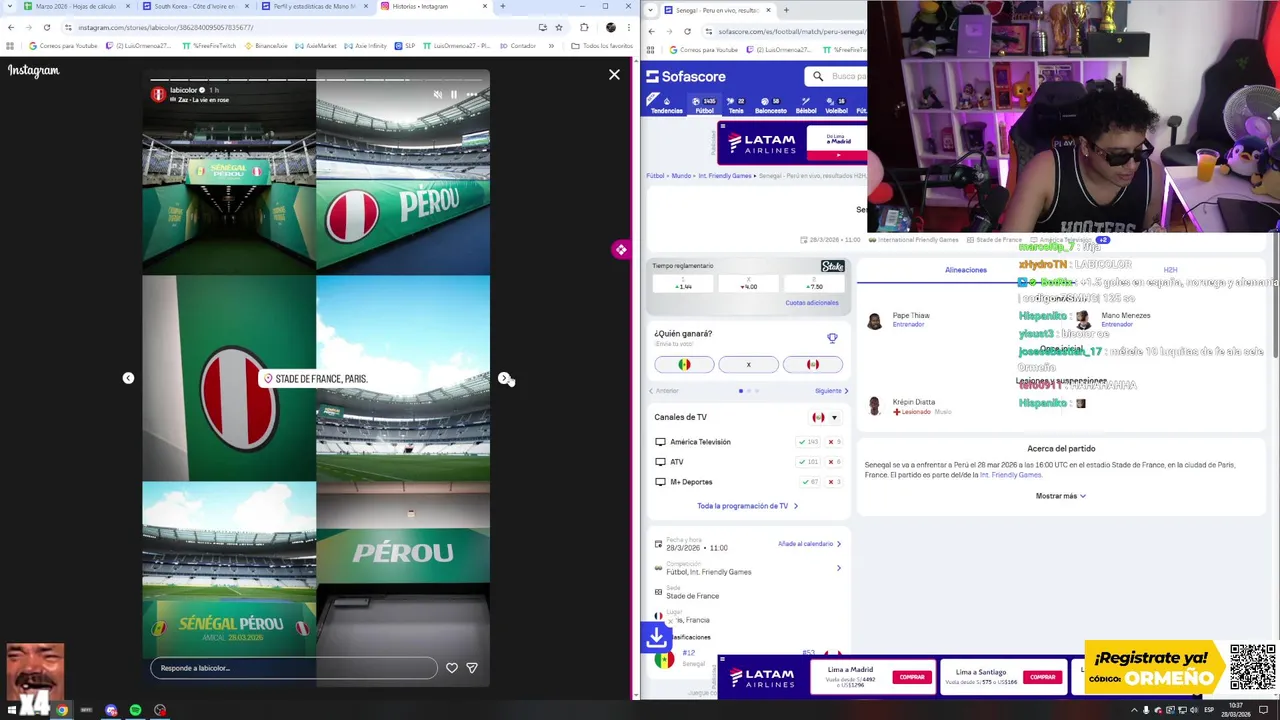The image size is (1280, 720).
Task: Select the Fútbol sports tab
Action: coord(704,105)
